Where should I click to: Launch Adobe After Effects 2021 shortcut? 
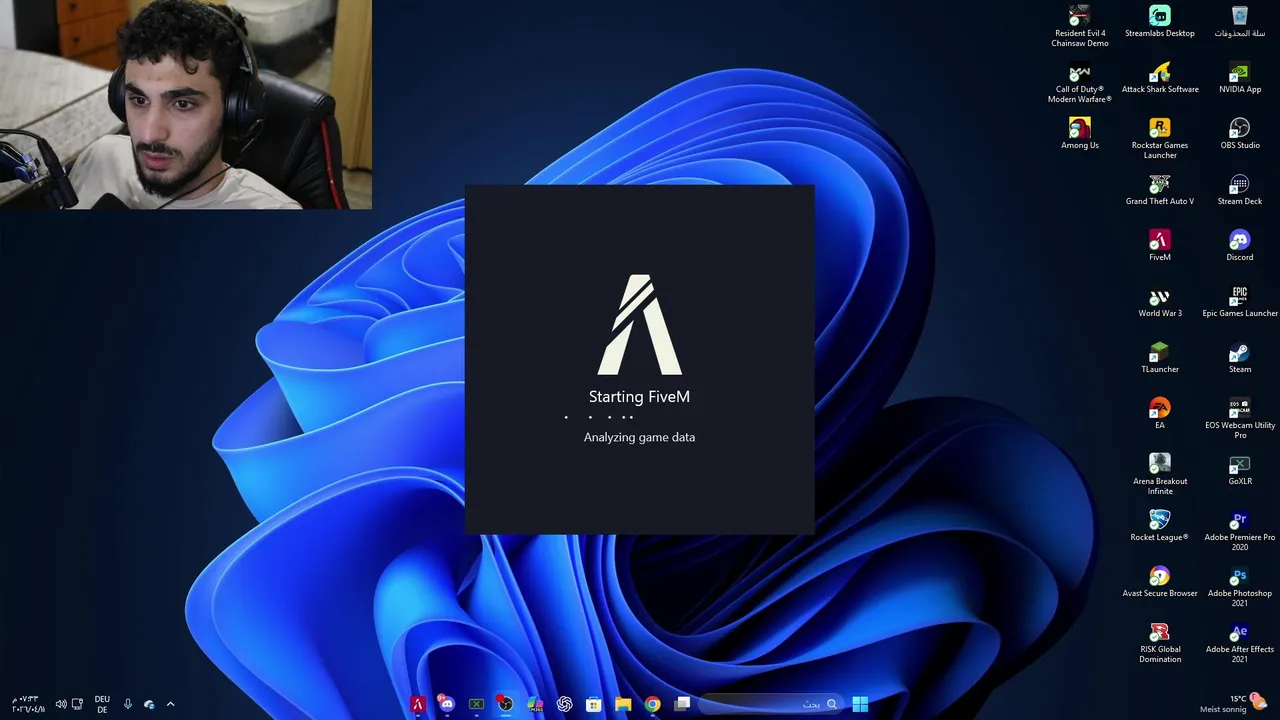[x=1239, y=643]
